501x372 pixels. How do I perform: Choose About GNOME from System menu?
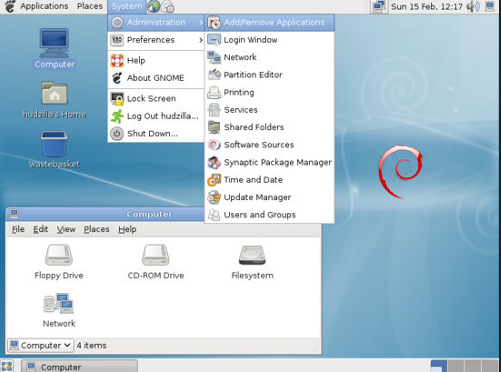156,78
